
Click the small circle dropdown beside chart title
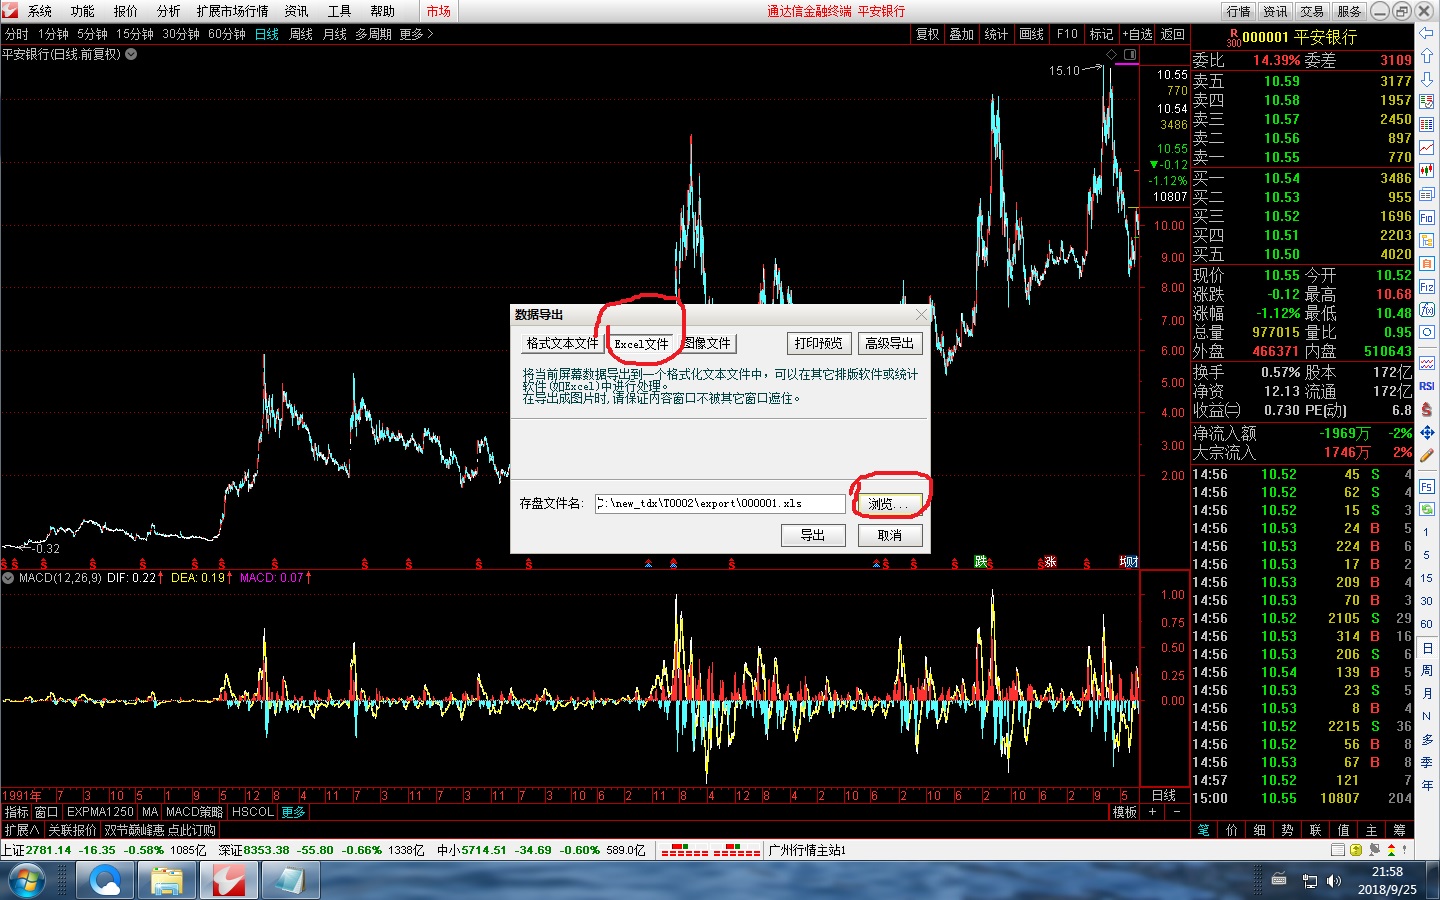coord(131,54)
